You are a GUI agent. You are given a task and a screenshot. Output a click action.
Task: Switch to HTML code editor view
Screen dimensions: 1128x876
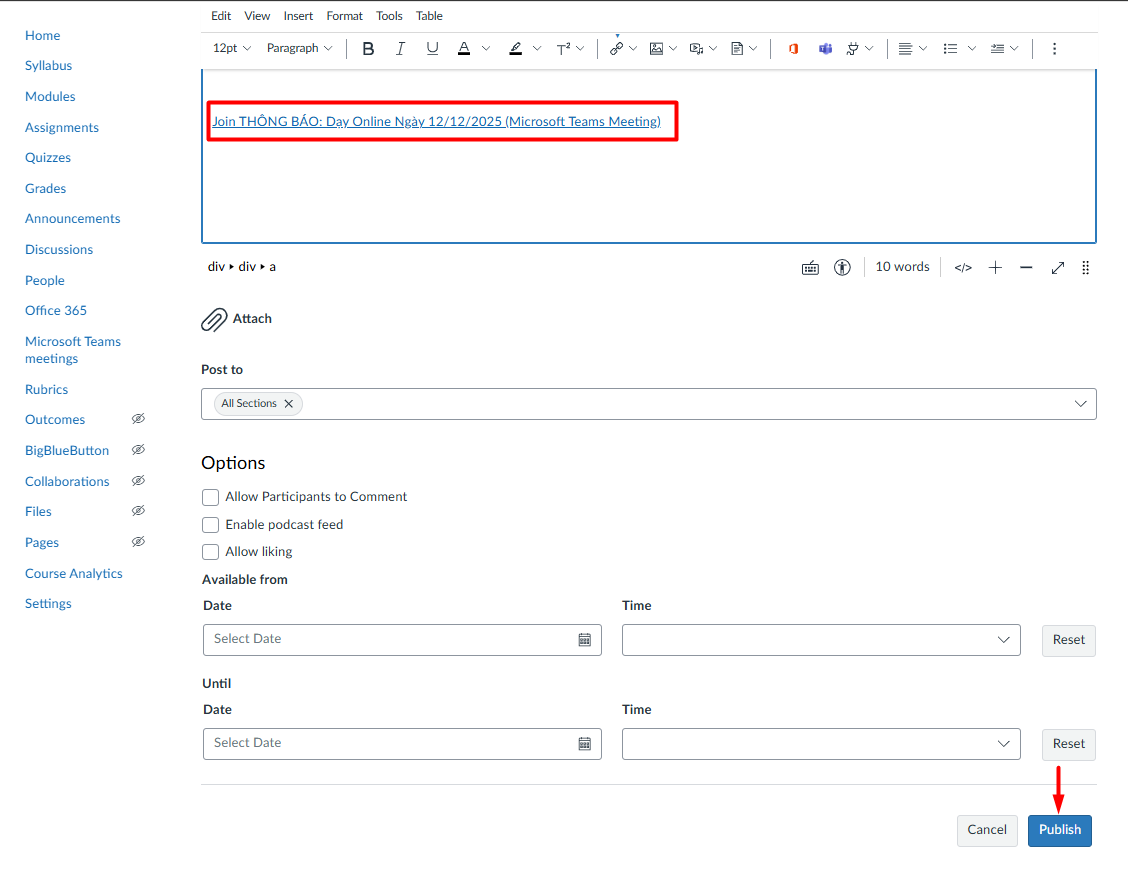tap(963, 267)
